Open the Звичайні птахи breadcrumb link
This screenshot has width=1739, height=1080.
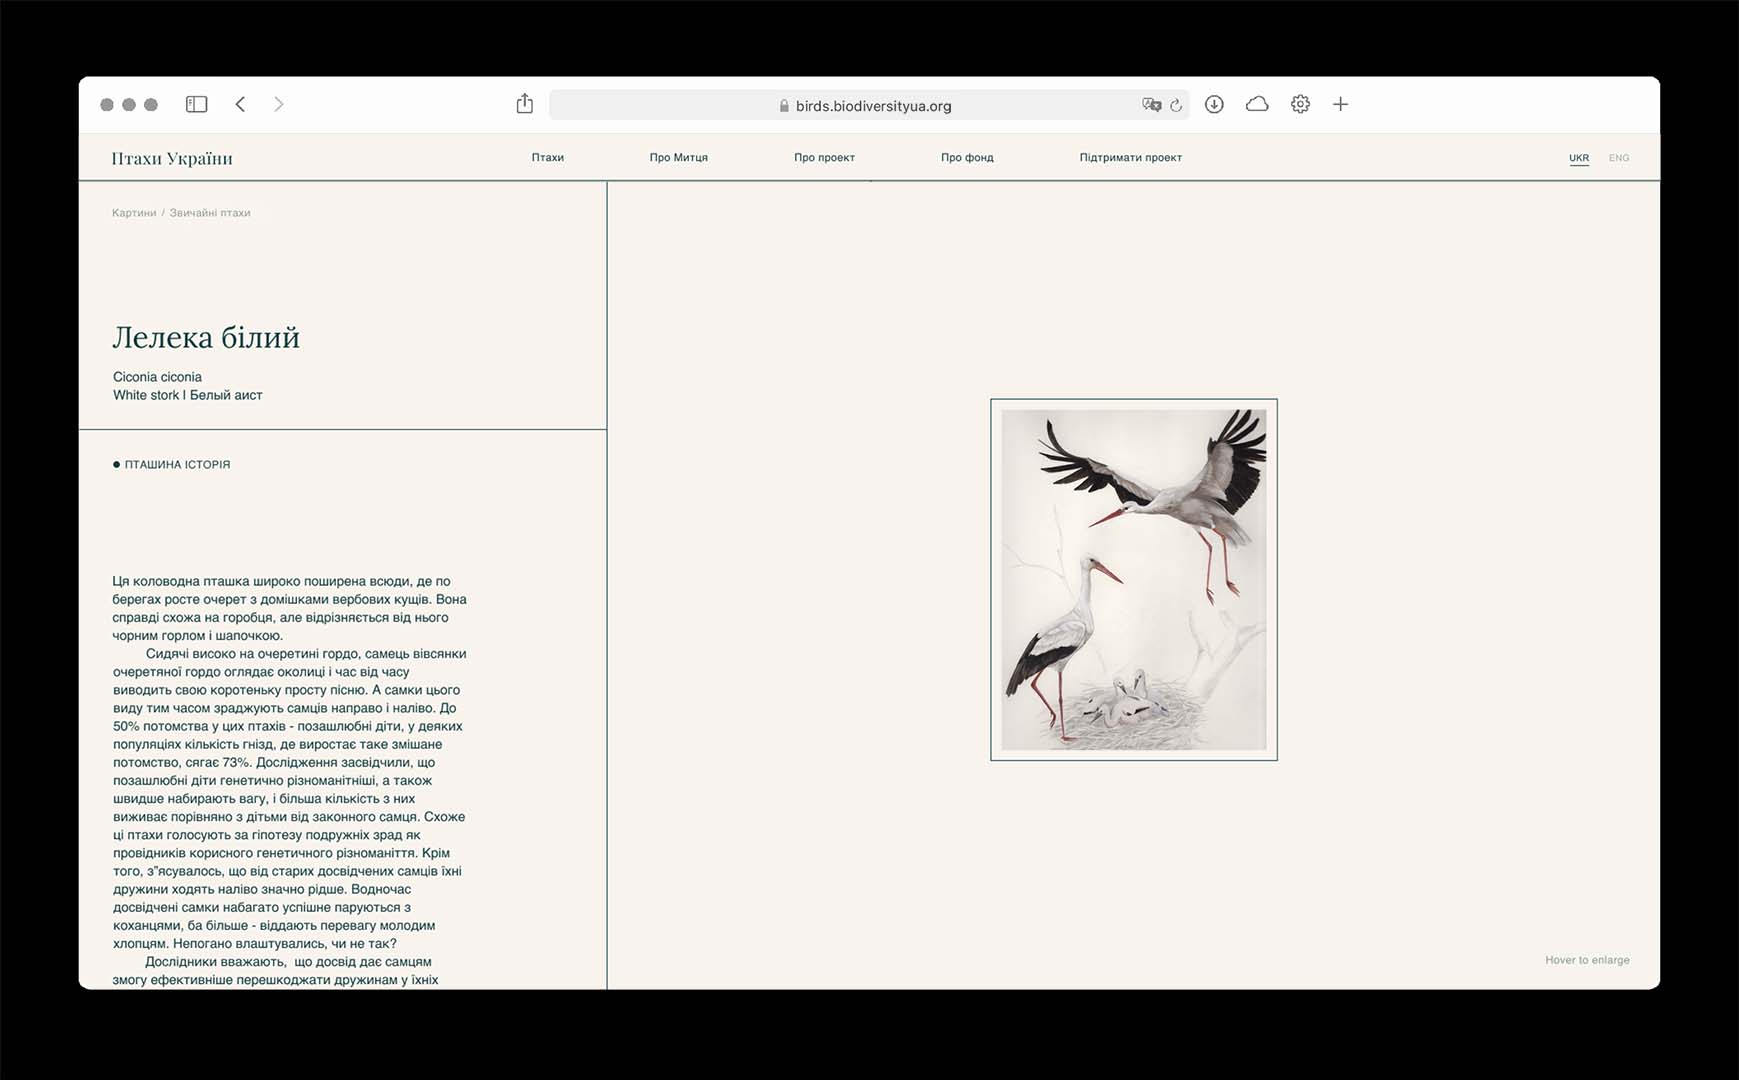click(210, 213)
